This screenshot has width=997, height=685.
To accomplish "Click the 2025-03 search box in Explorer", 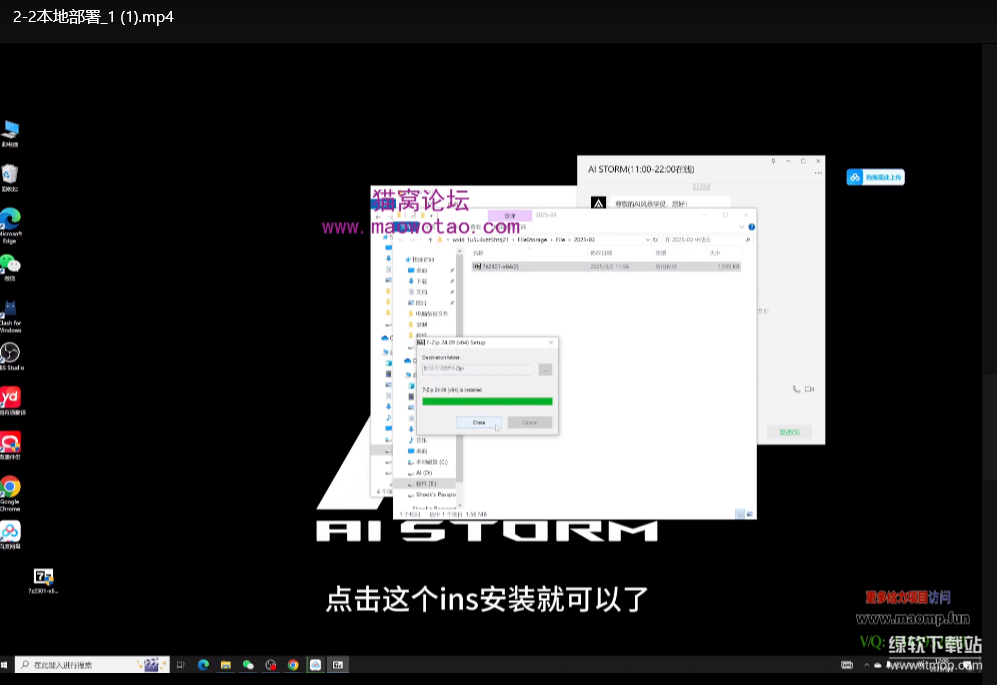I will tap(708, 240).
